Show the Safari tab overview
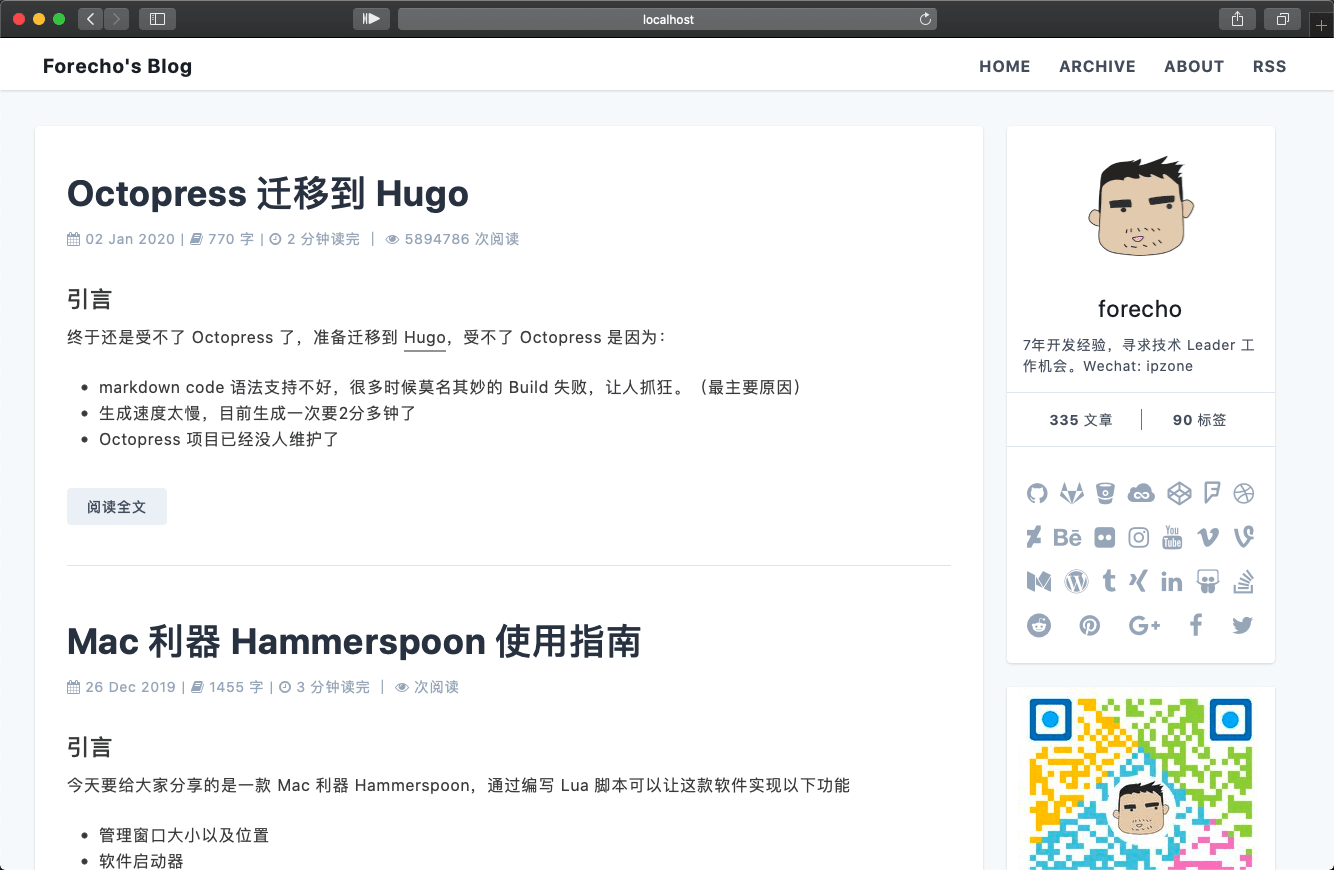This screenshot has width=1334, height=870. coord(1282,18)
